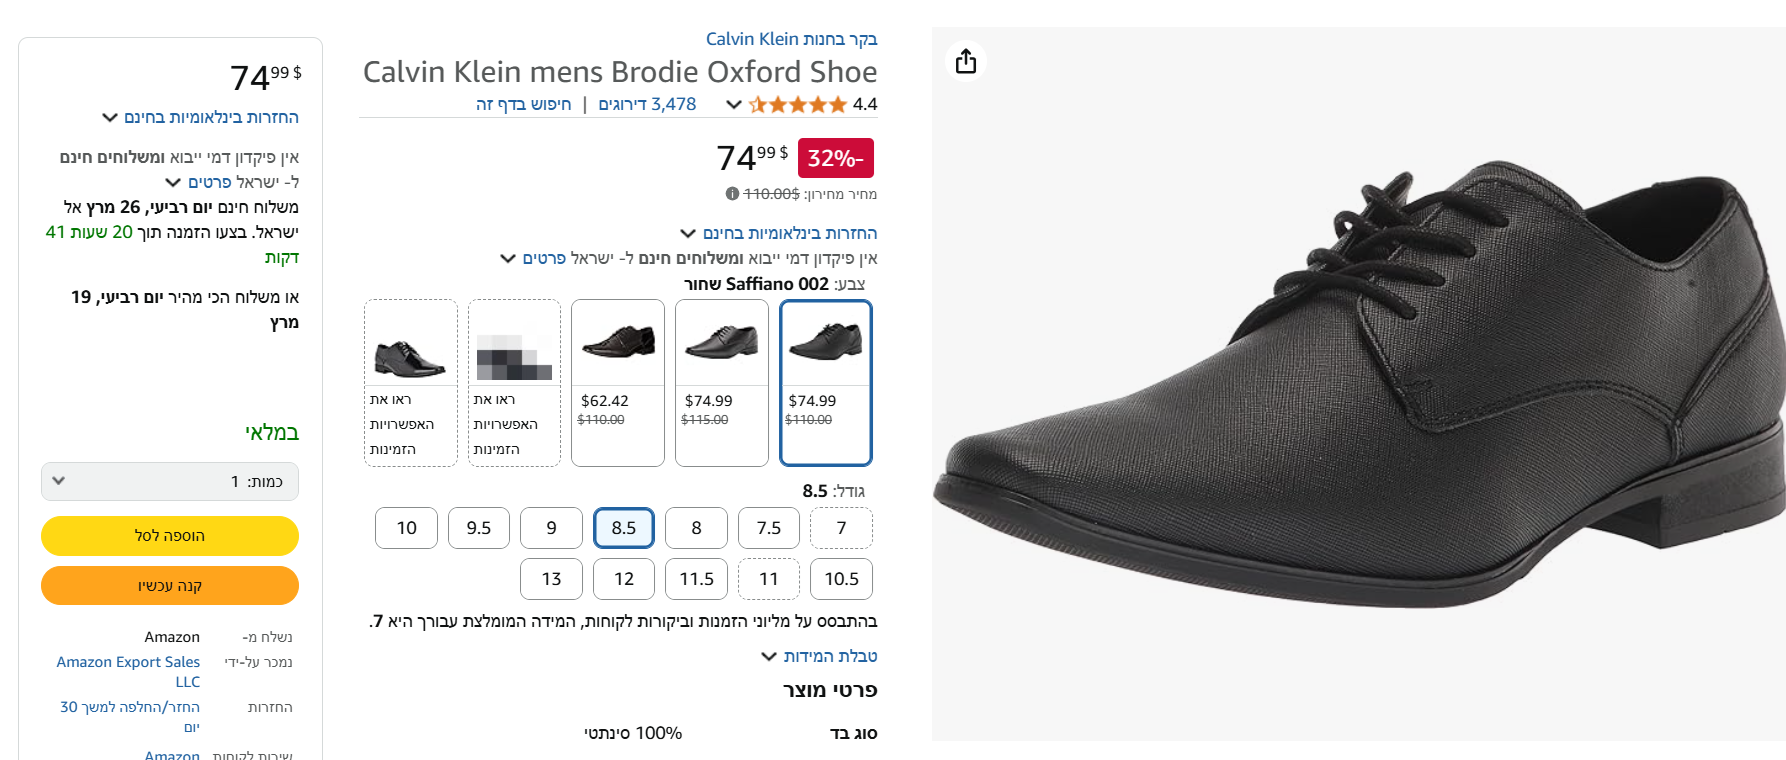Image resolution: width=1786 pixels, height=760 pixels.
Task: Click the info icon beside the list price
Action: [x=732, y=194]
